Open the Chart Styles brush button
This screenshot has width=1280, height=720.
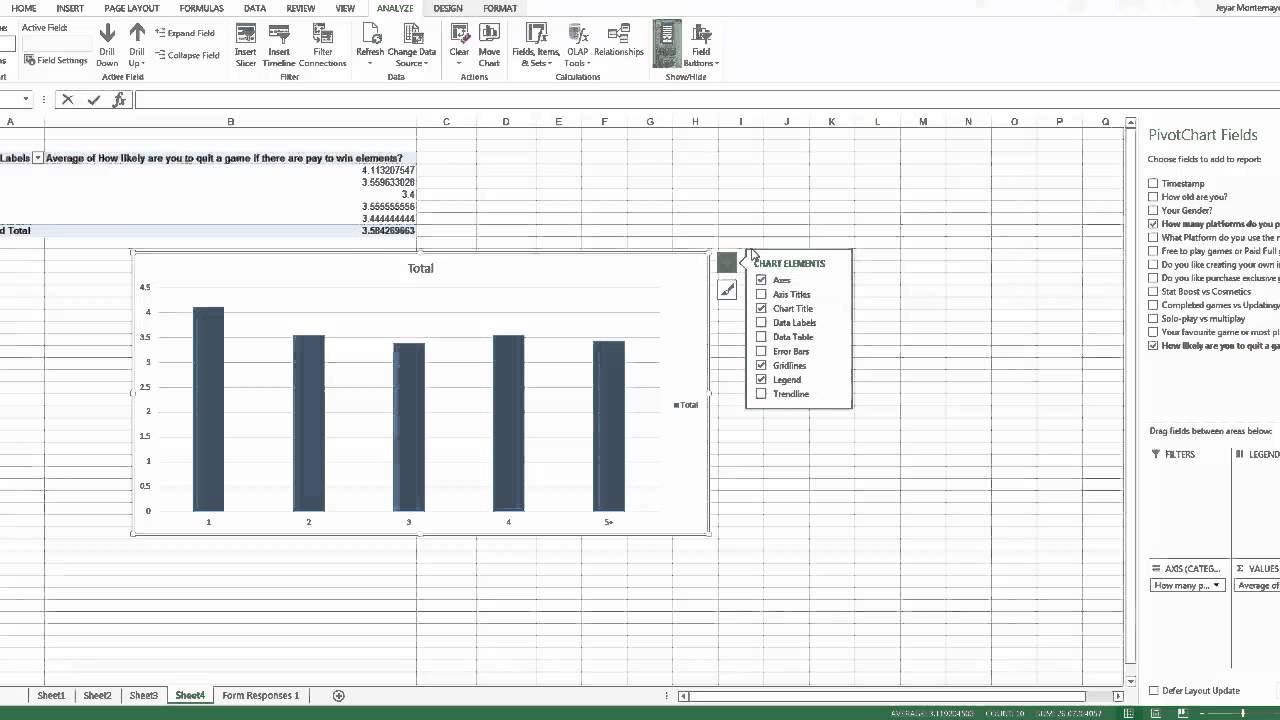click(x=727, y=290)
